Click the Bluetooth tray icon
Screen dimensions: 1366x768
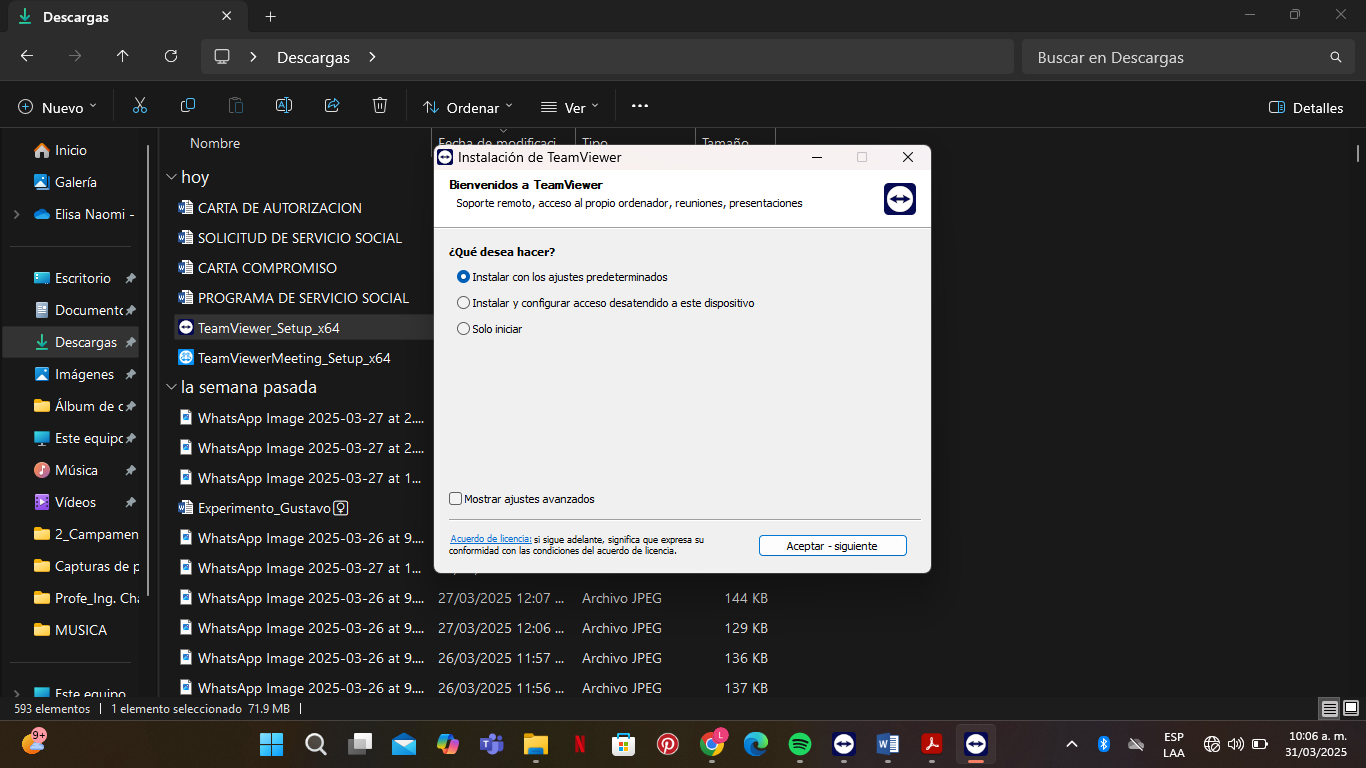point(1104,744)
